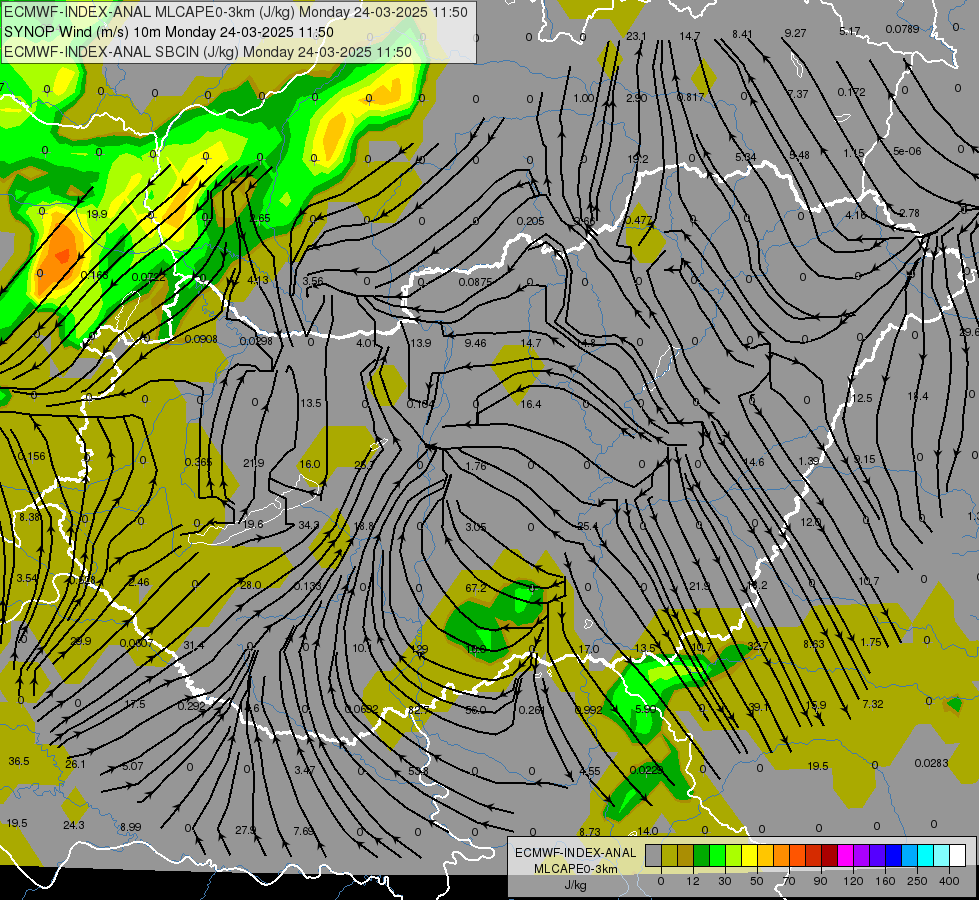Click the map value '5e-06'

point(907,151)
